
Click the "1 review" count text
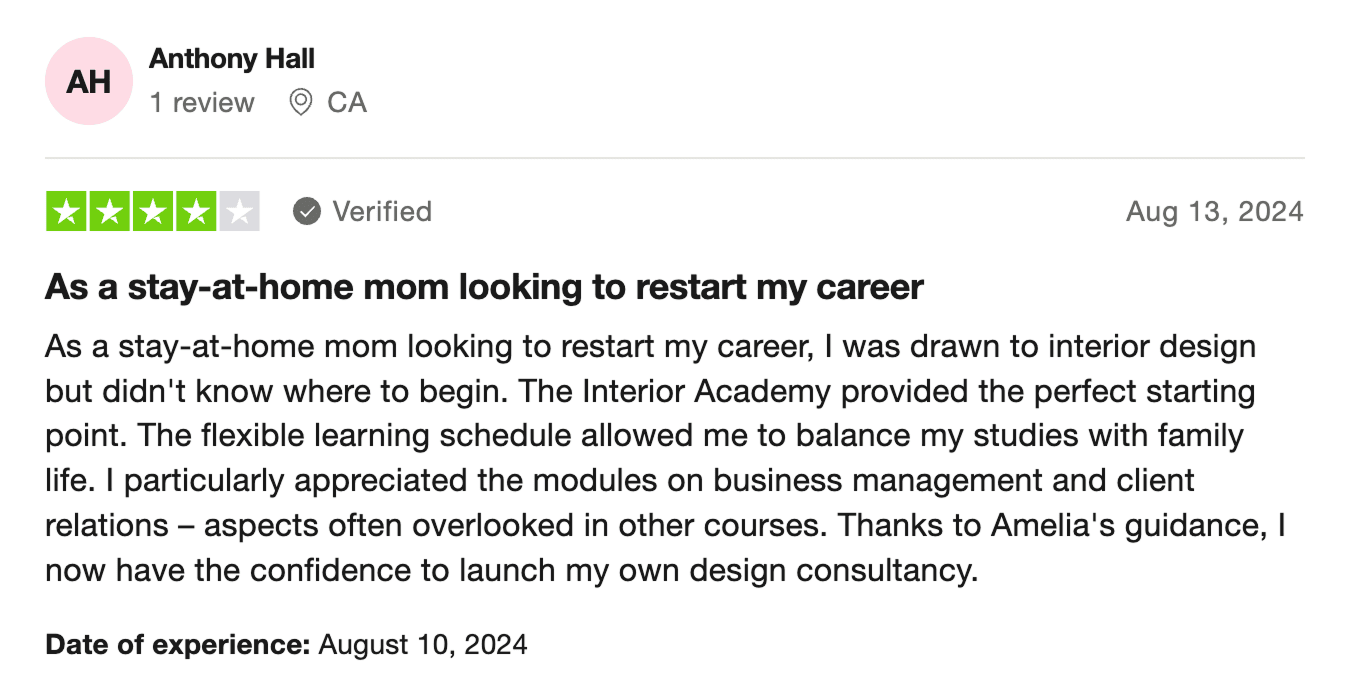coord(202,102)
